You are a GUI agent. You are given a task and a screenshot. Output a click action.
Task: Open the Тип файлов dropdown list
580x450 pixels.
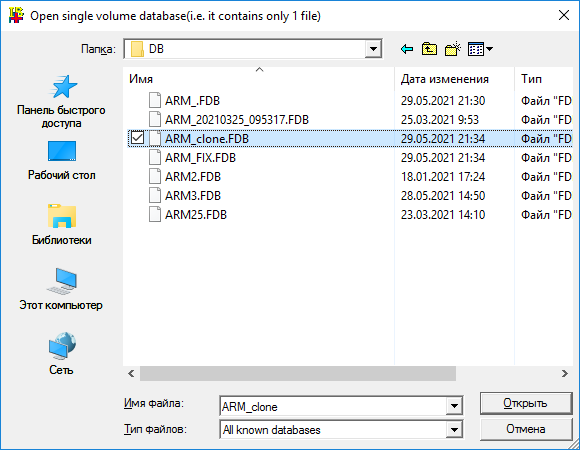pos(454,430)
